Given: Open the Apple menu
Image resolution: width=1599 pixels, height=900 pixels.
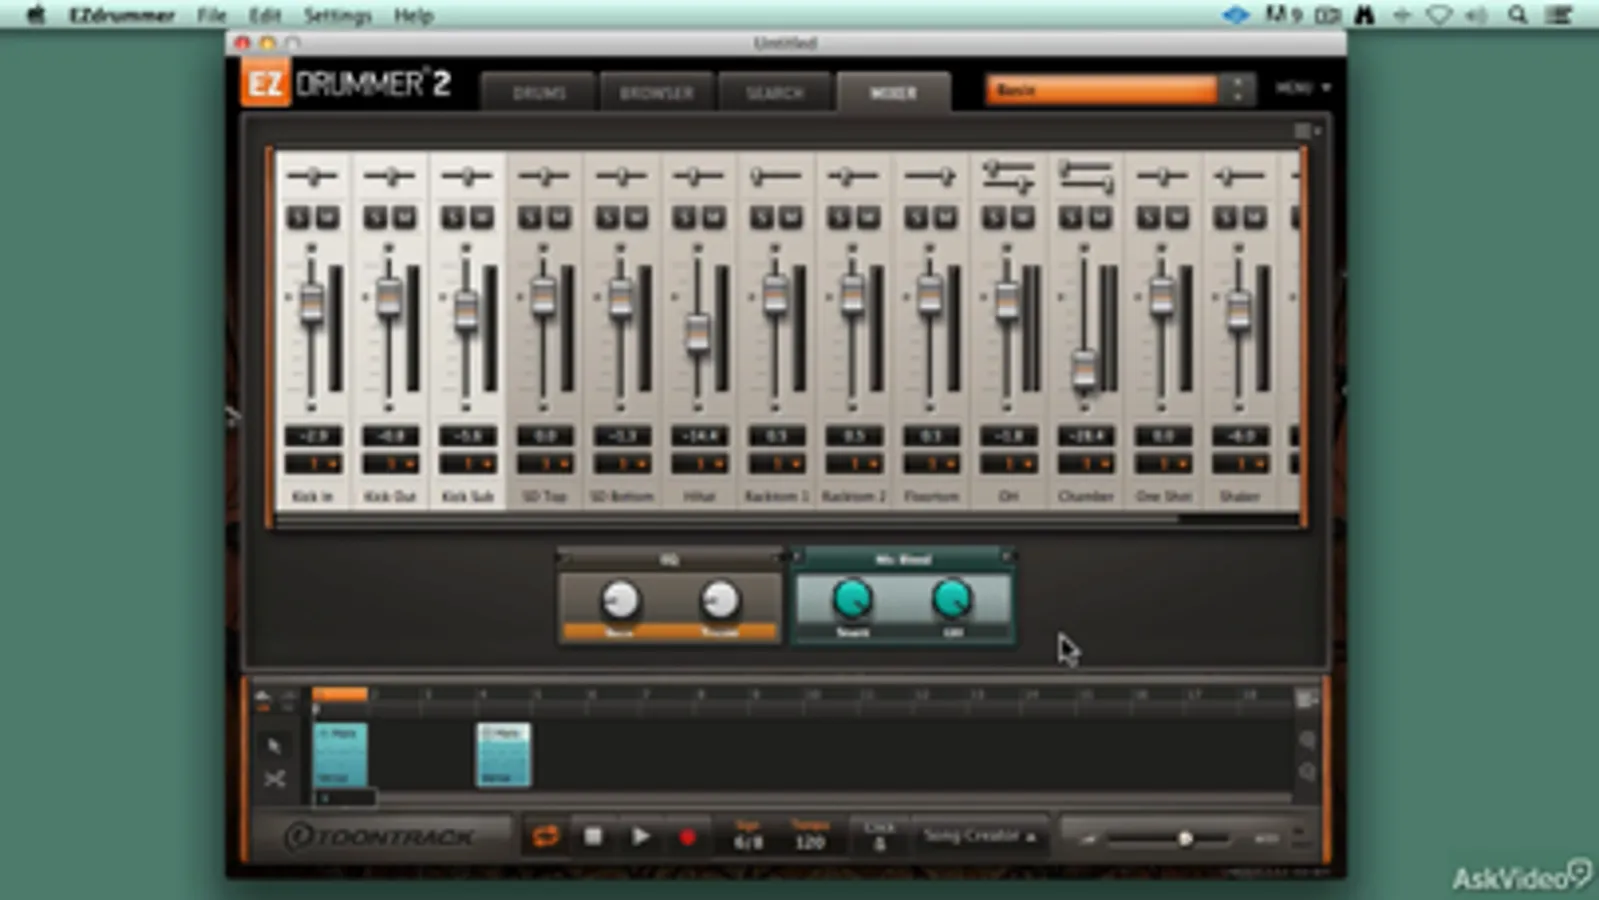Looking at the screenshot, I should pos(36,14).
